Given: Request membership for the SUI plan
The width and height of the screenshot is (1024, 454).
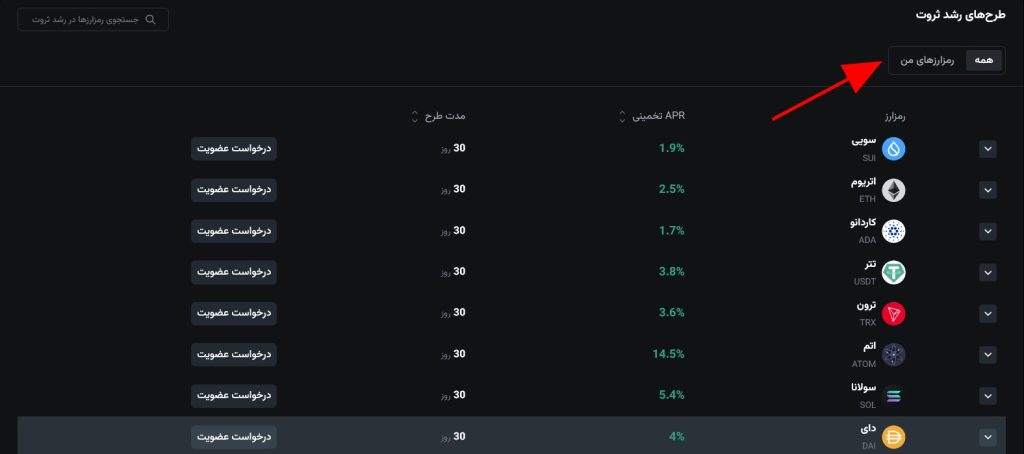Looking at the screenshot, I should click(x=234, y=148).
